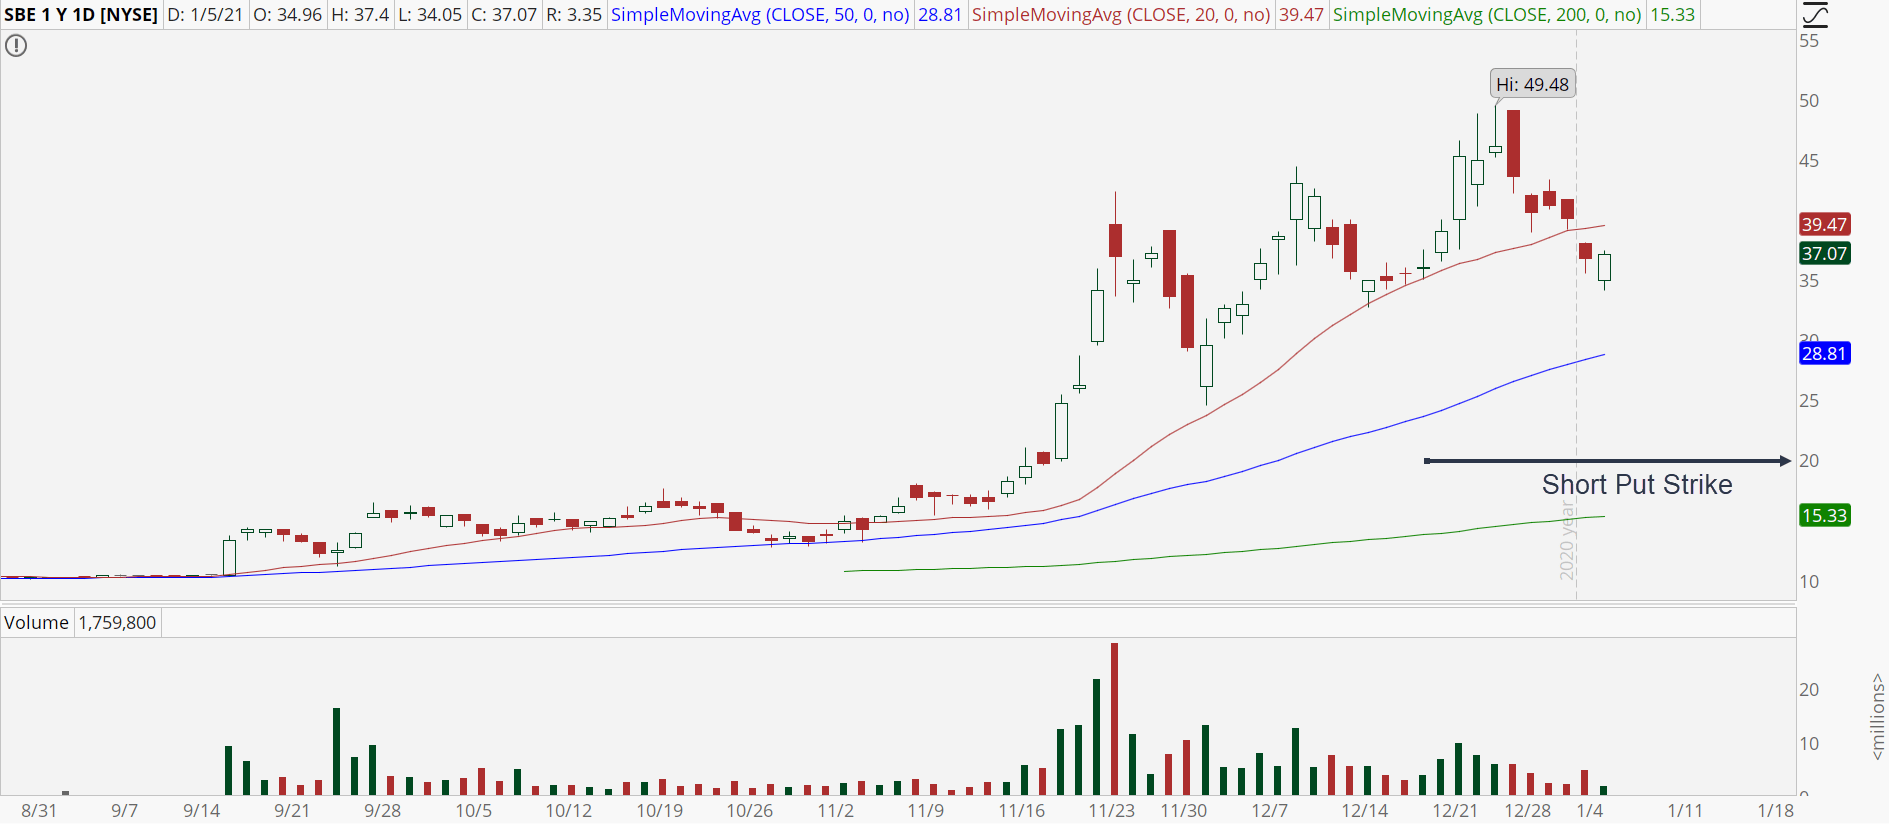Image resolution: width=1889 pixels, height=824 pixels.
Task: Click the 12/21 date on the time axis
Action: 1456,810
